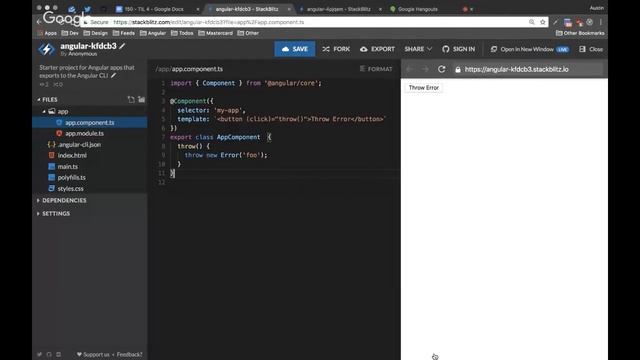Open Dev bookmarks folder
Screen dimensions: 640x360
click(70, 33)
